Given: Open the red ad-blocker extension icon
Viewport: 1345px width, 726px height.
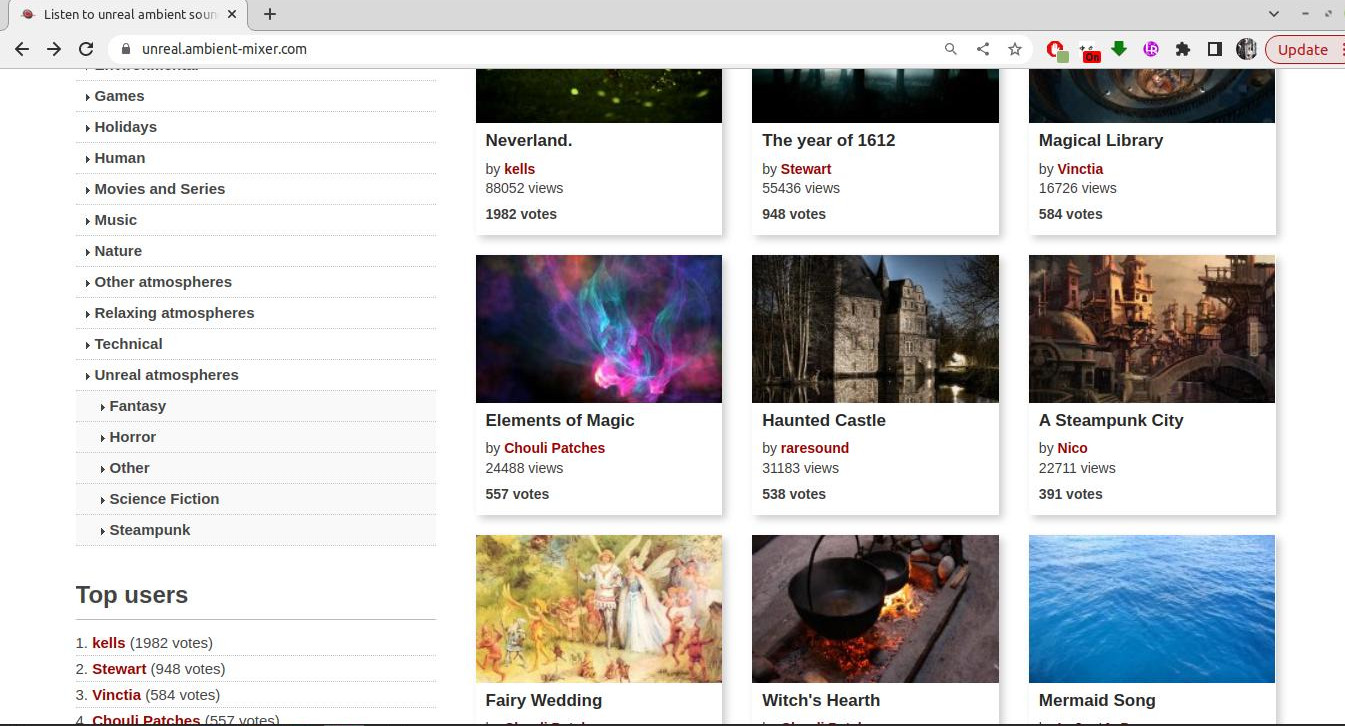Looking at the screenshot, I should pos(1056,49).
